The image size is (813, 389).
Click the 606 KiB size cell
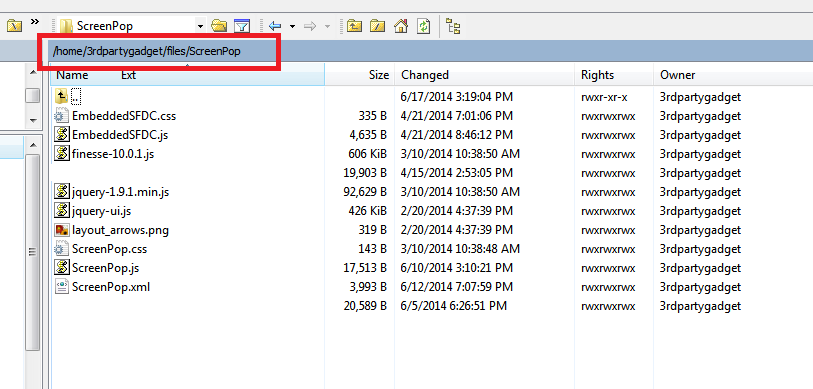pyautogui.click(x=368, y=154)
